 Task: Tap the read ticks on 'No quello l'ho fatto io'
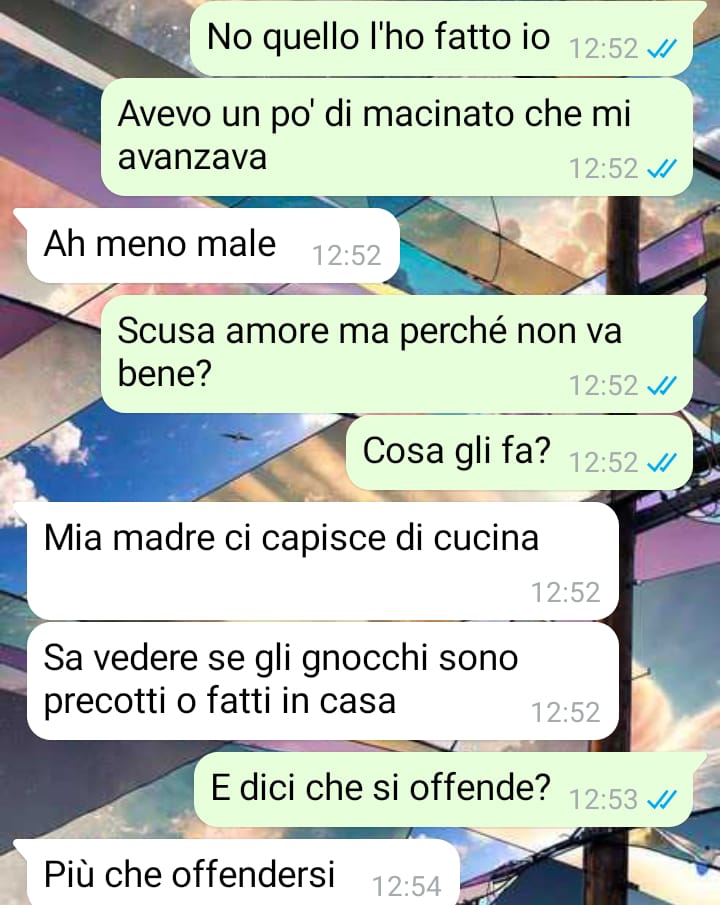point(662,50)
